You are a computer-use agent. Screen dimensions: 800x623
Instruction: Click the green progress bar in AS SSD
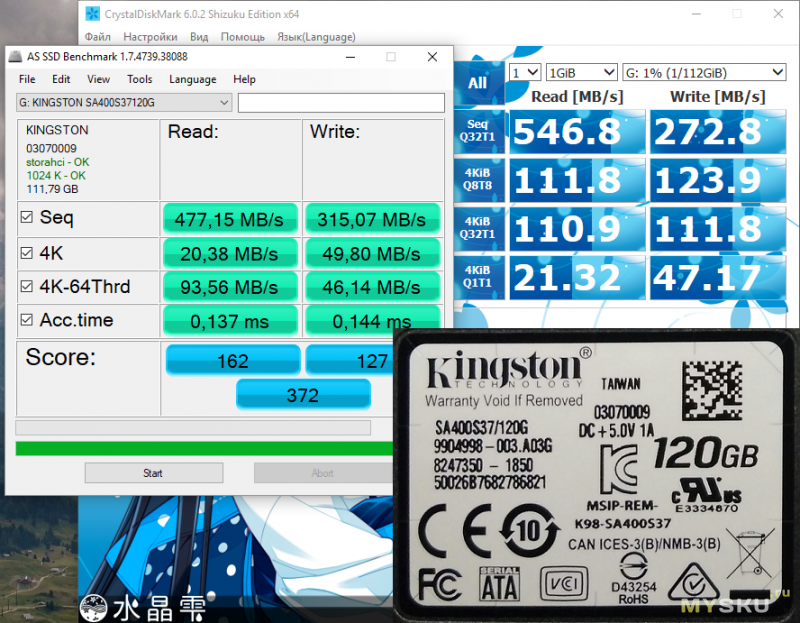coord(204,448)
